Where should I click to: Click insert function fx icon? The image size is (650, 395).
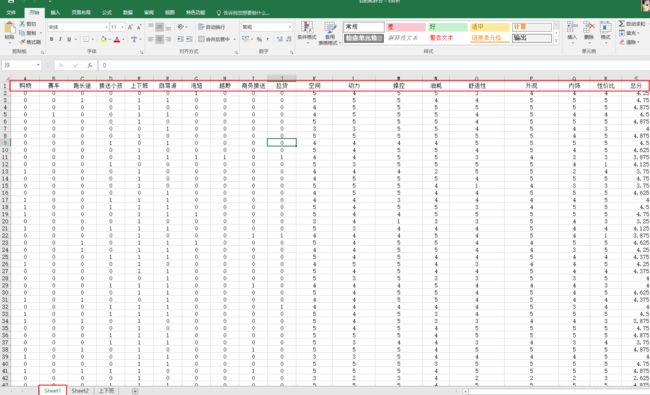coord(90,65)
